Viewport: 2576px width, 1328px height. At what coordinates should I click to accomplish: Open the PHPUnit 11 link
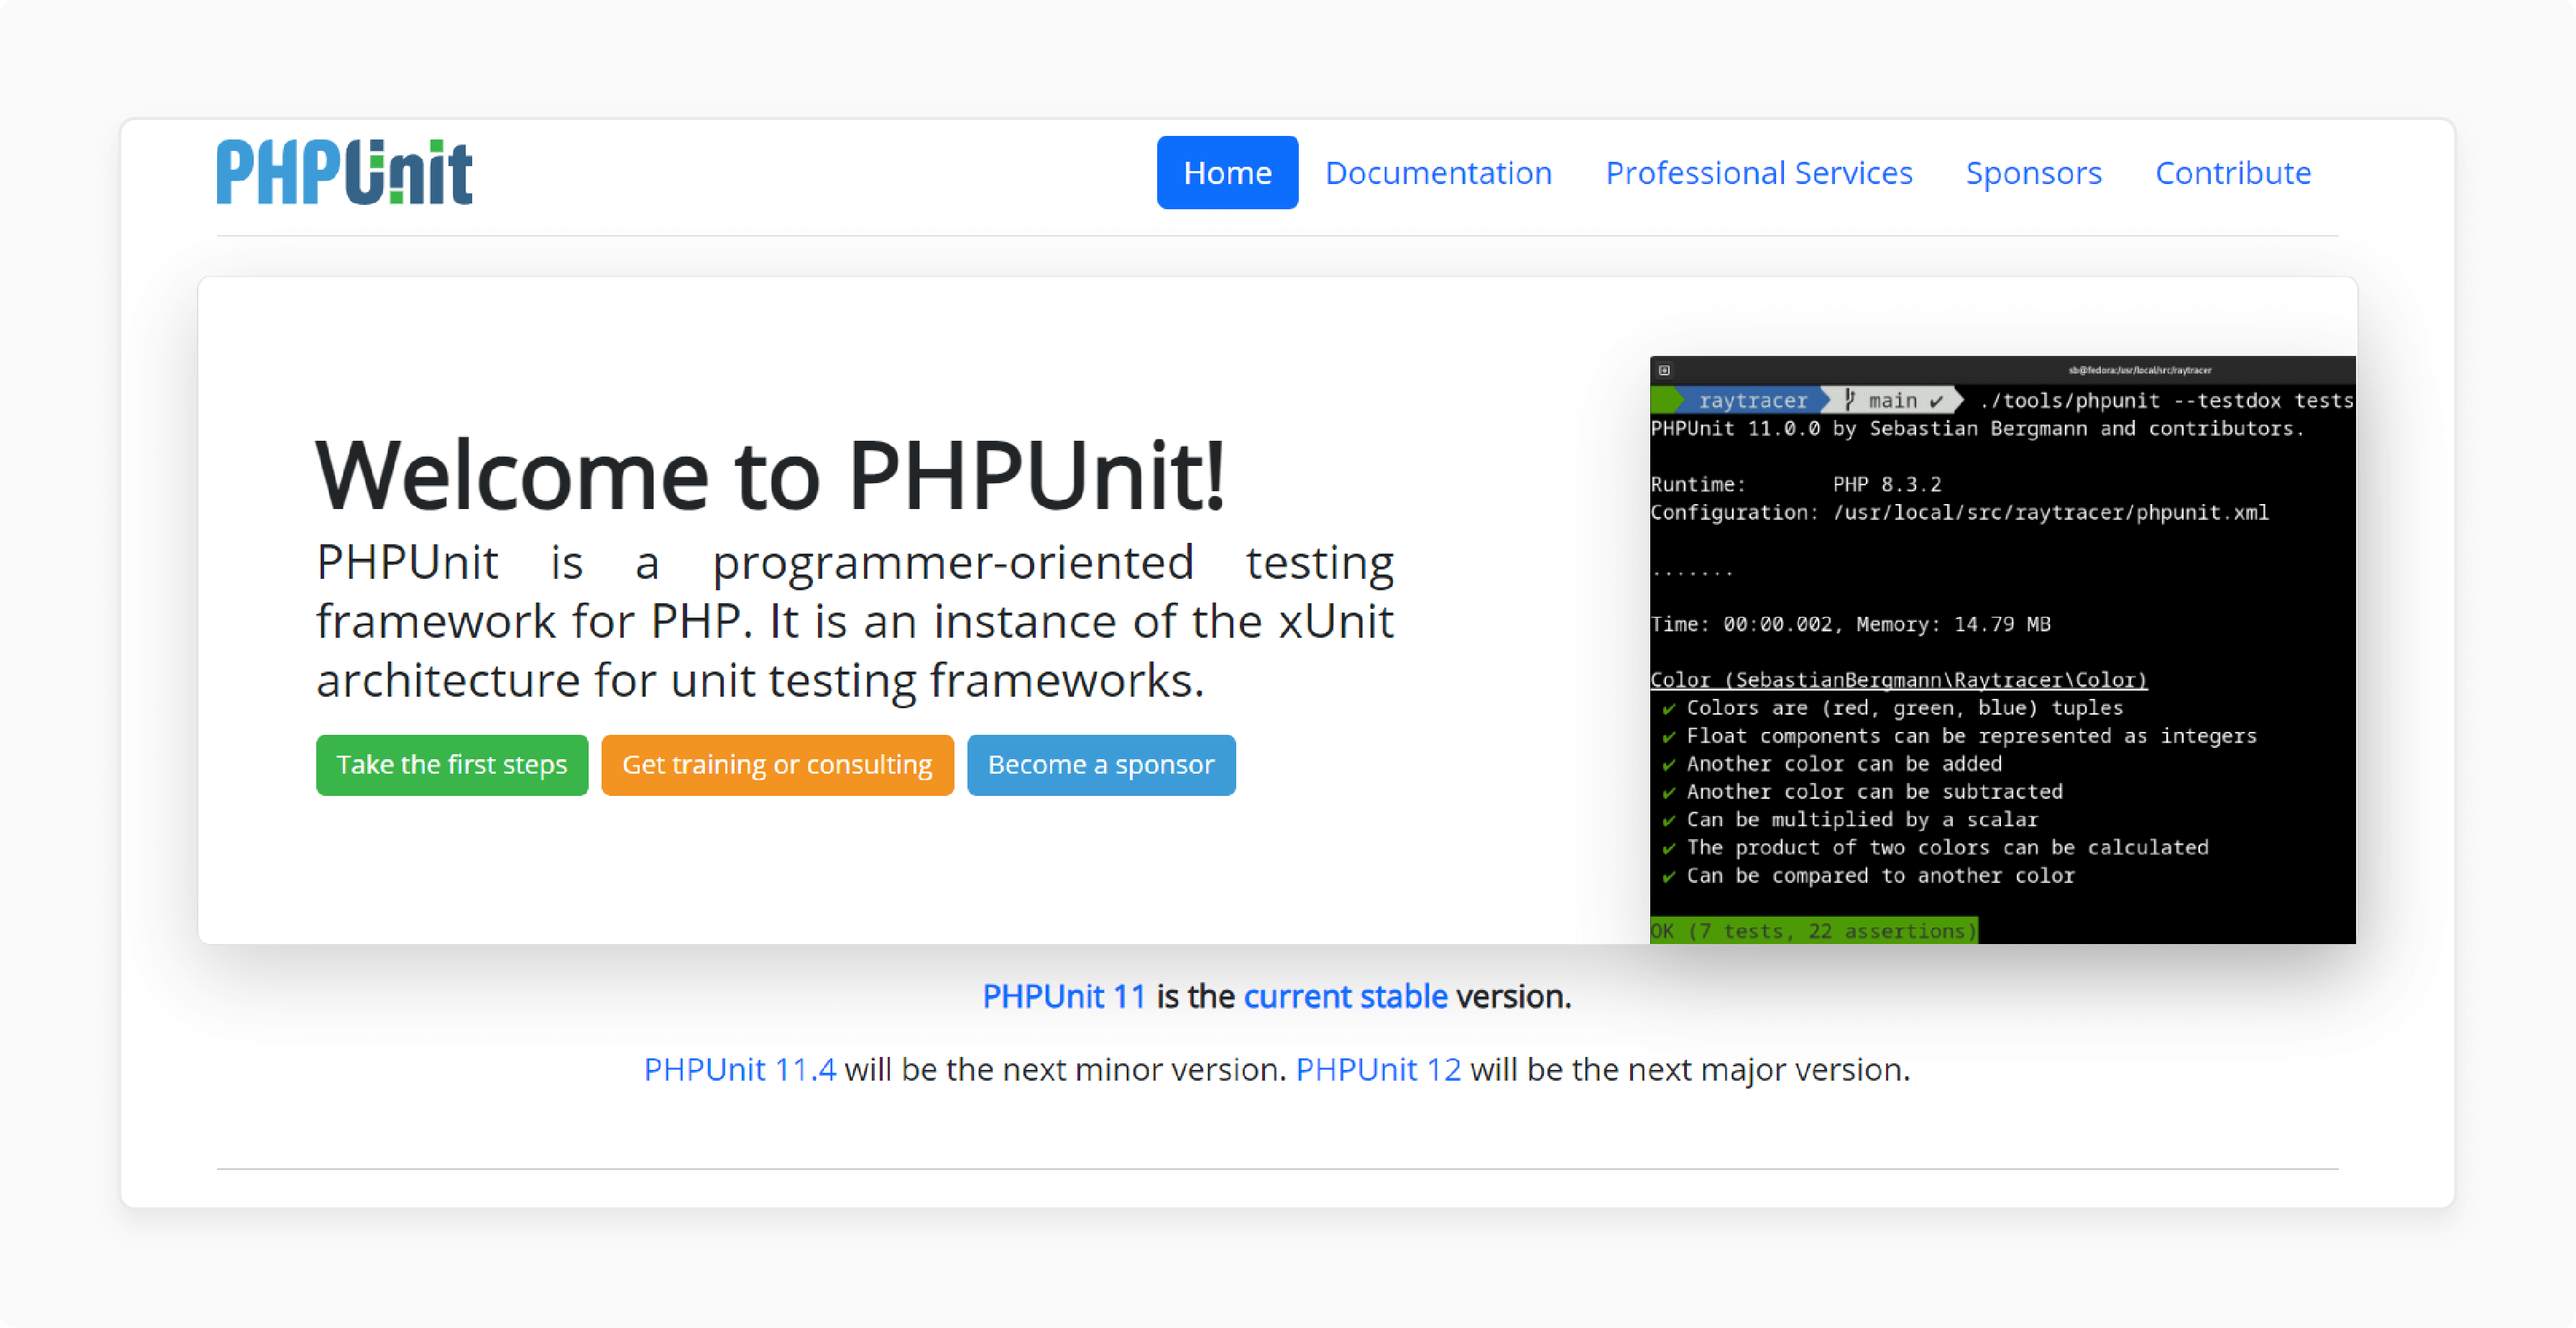[x=1063, y=996]
